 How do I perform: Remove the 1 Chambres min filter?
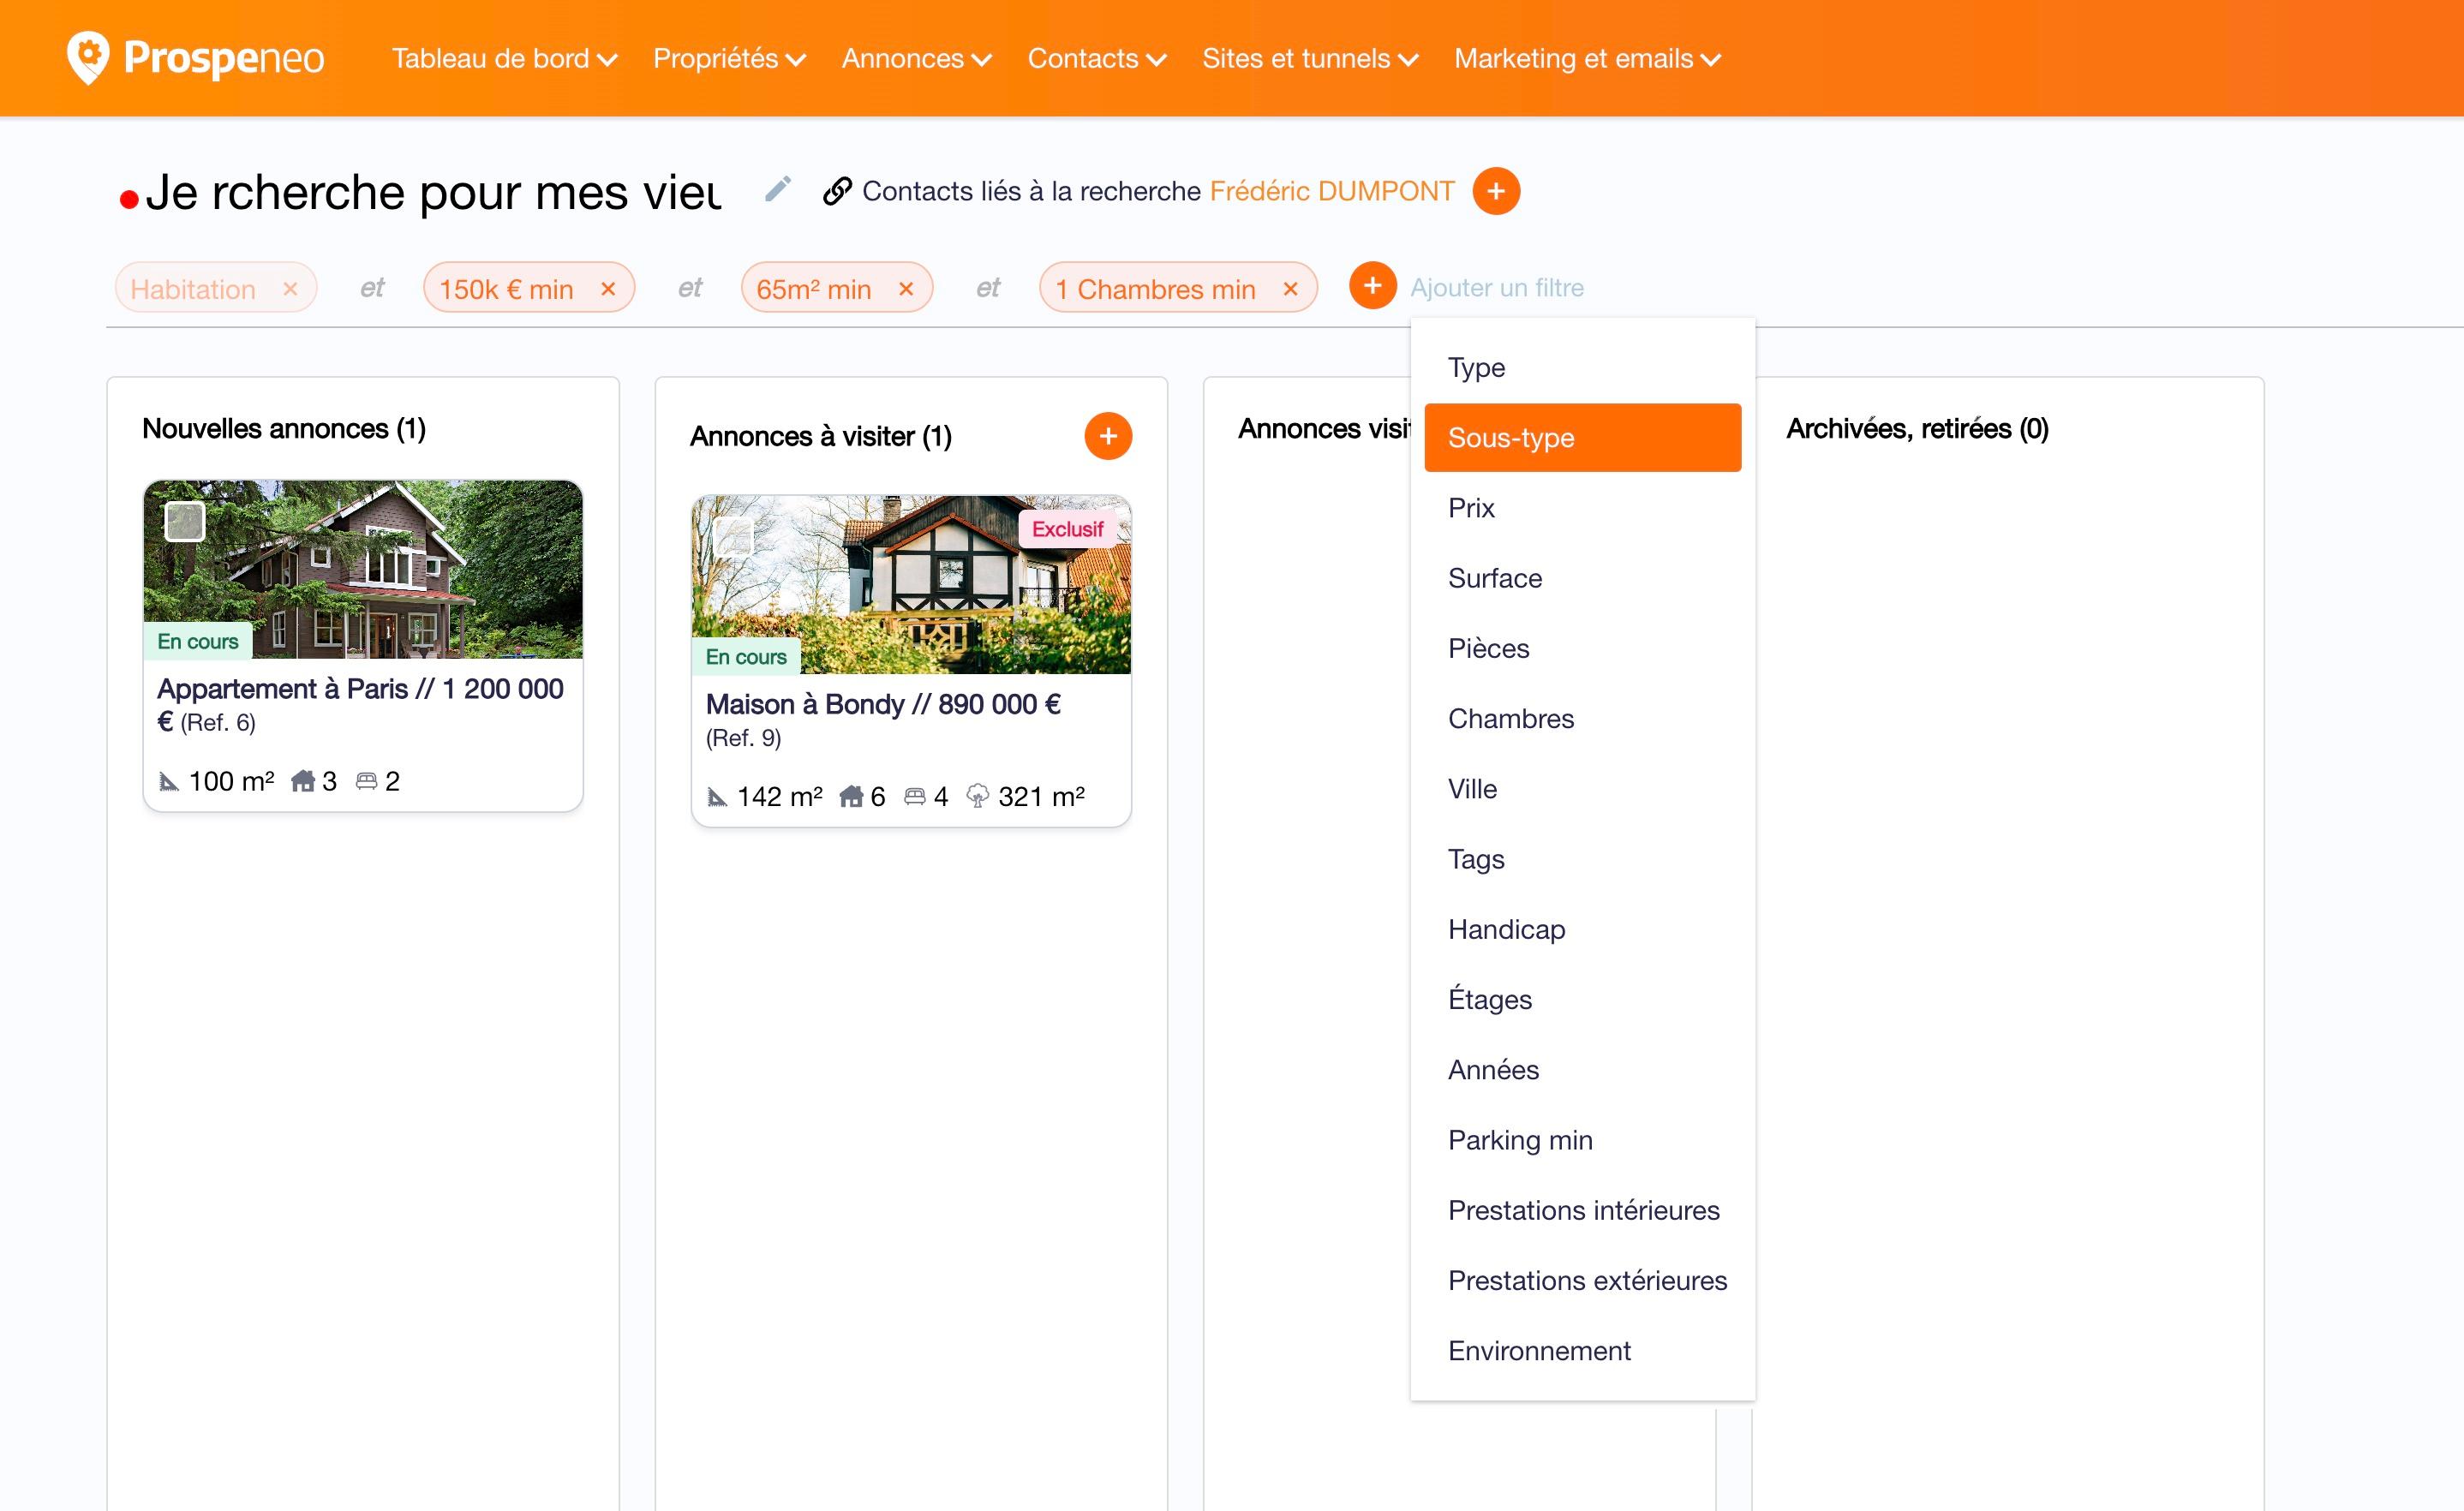pyautogui.click(x=1290, y=289)
